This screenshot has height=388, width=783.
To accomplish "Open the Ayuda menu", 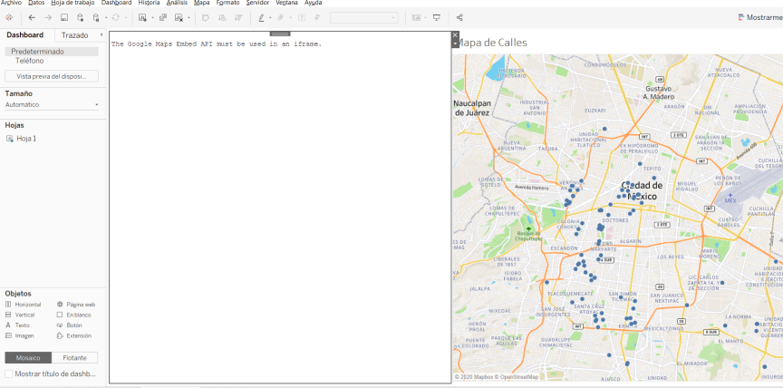I will pyautogui.click(x=313, y=2).
